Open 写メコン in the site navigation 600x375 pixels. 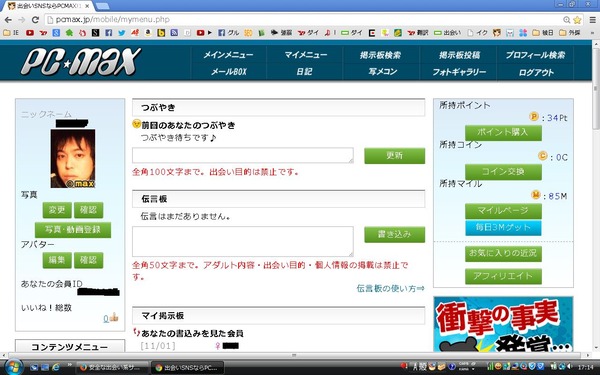click(383, 72)
